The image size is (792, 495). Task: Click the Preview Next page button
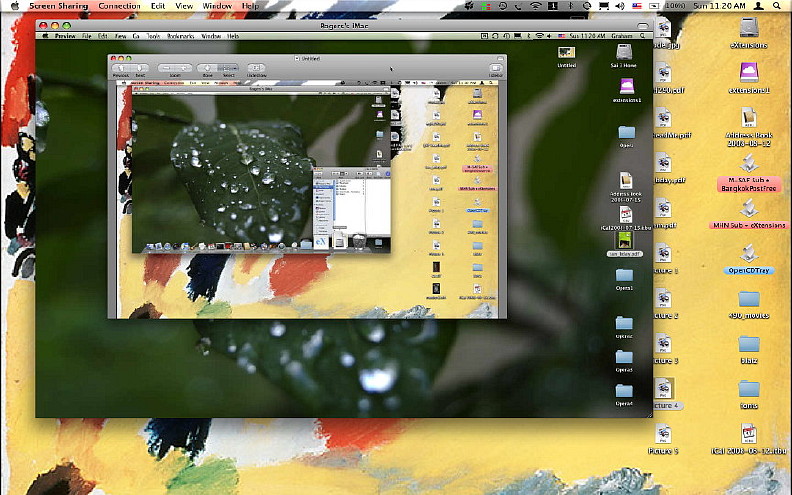point(140,68)
